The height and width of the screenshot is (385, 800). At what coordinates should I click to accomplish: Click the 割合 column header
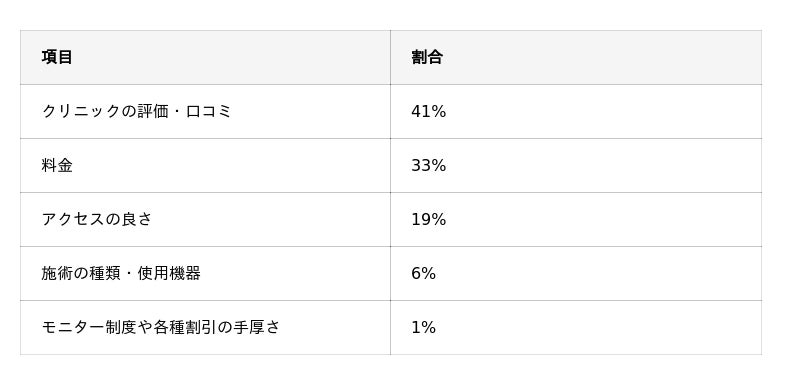pyautogui.click(x=576, y=57)
